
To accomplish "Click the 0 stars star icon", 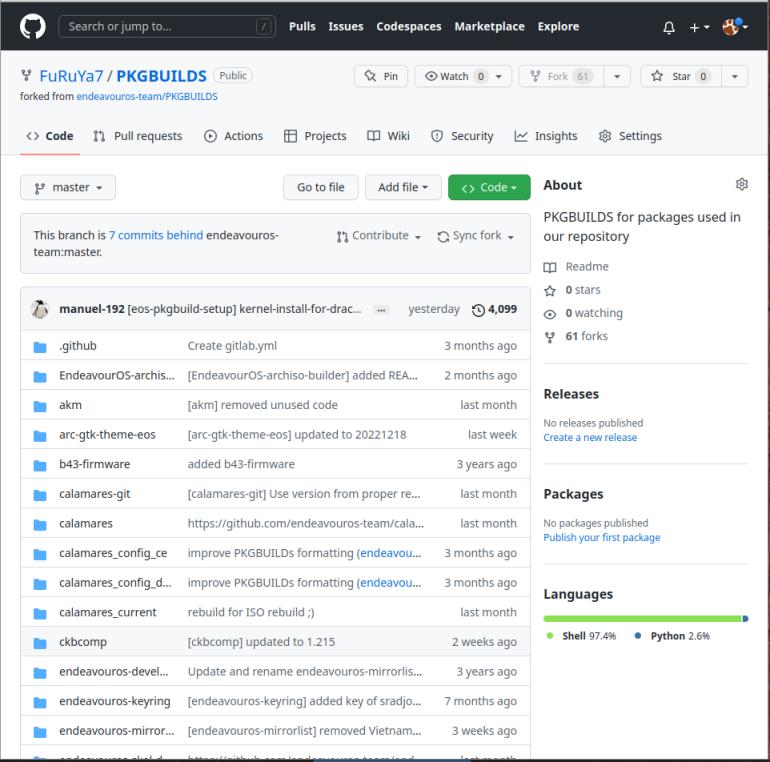I will click(x=550, y=291).
